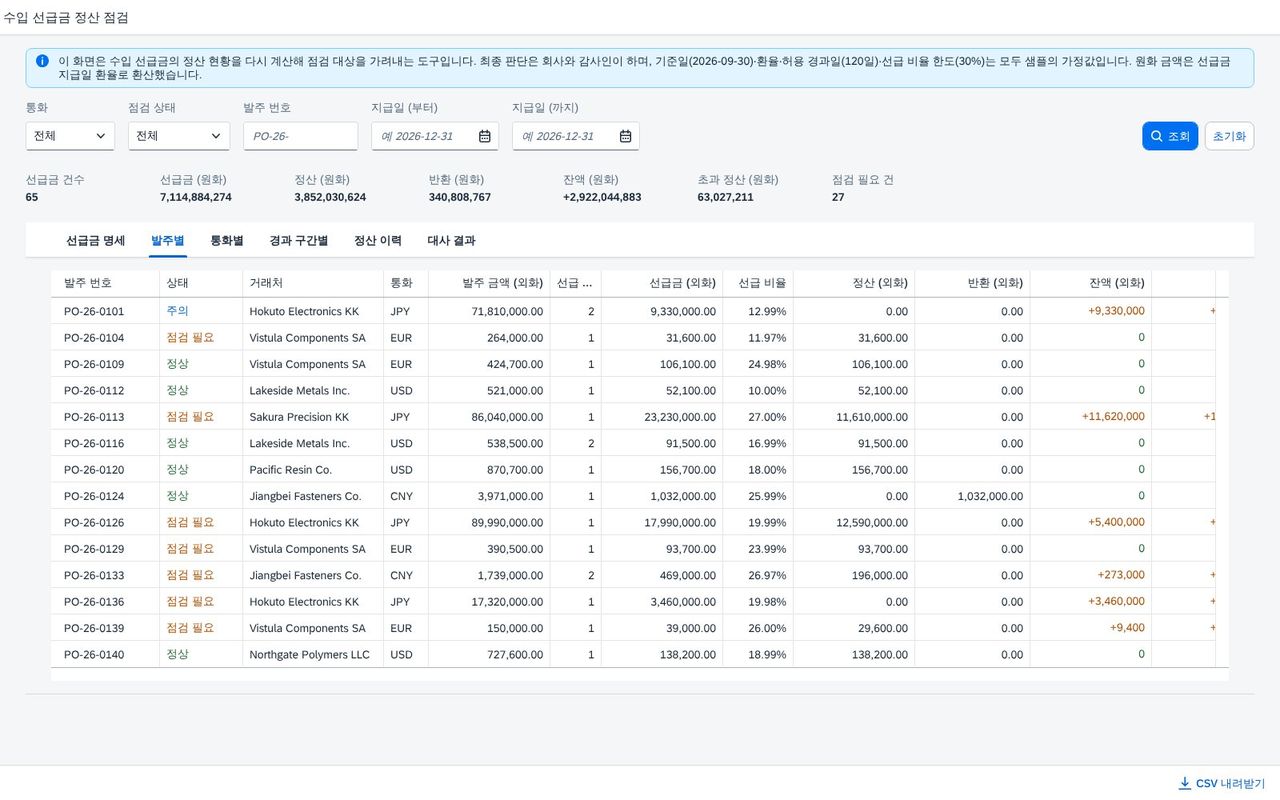Click the 지급일 (부터) date field
The image size is (1280, 800).
point(435,136)
